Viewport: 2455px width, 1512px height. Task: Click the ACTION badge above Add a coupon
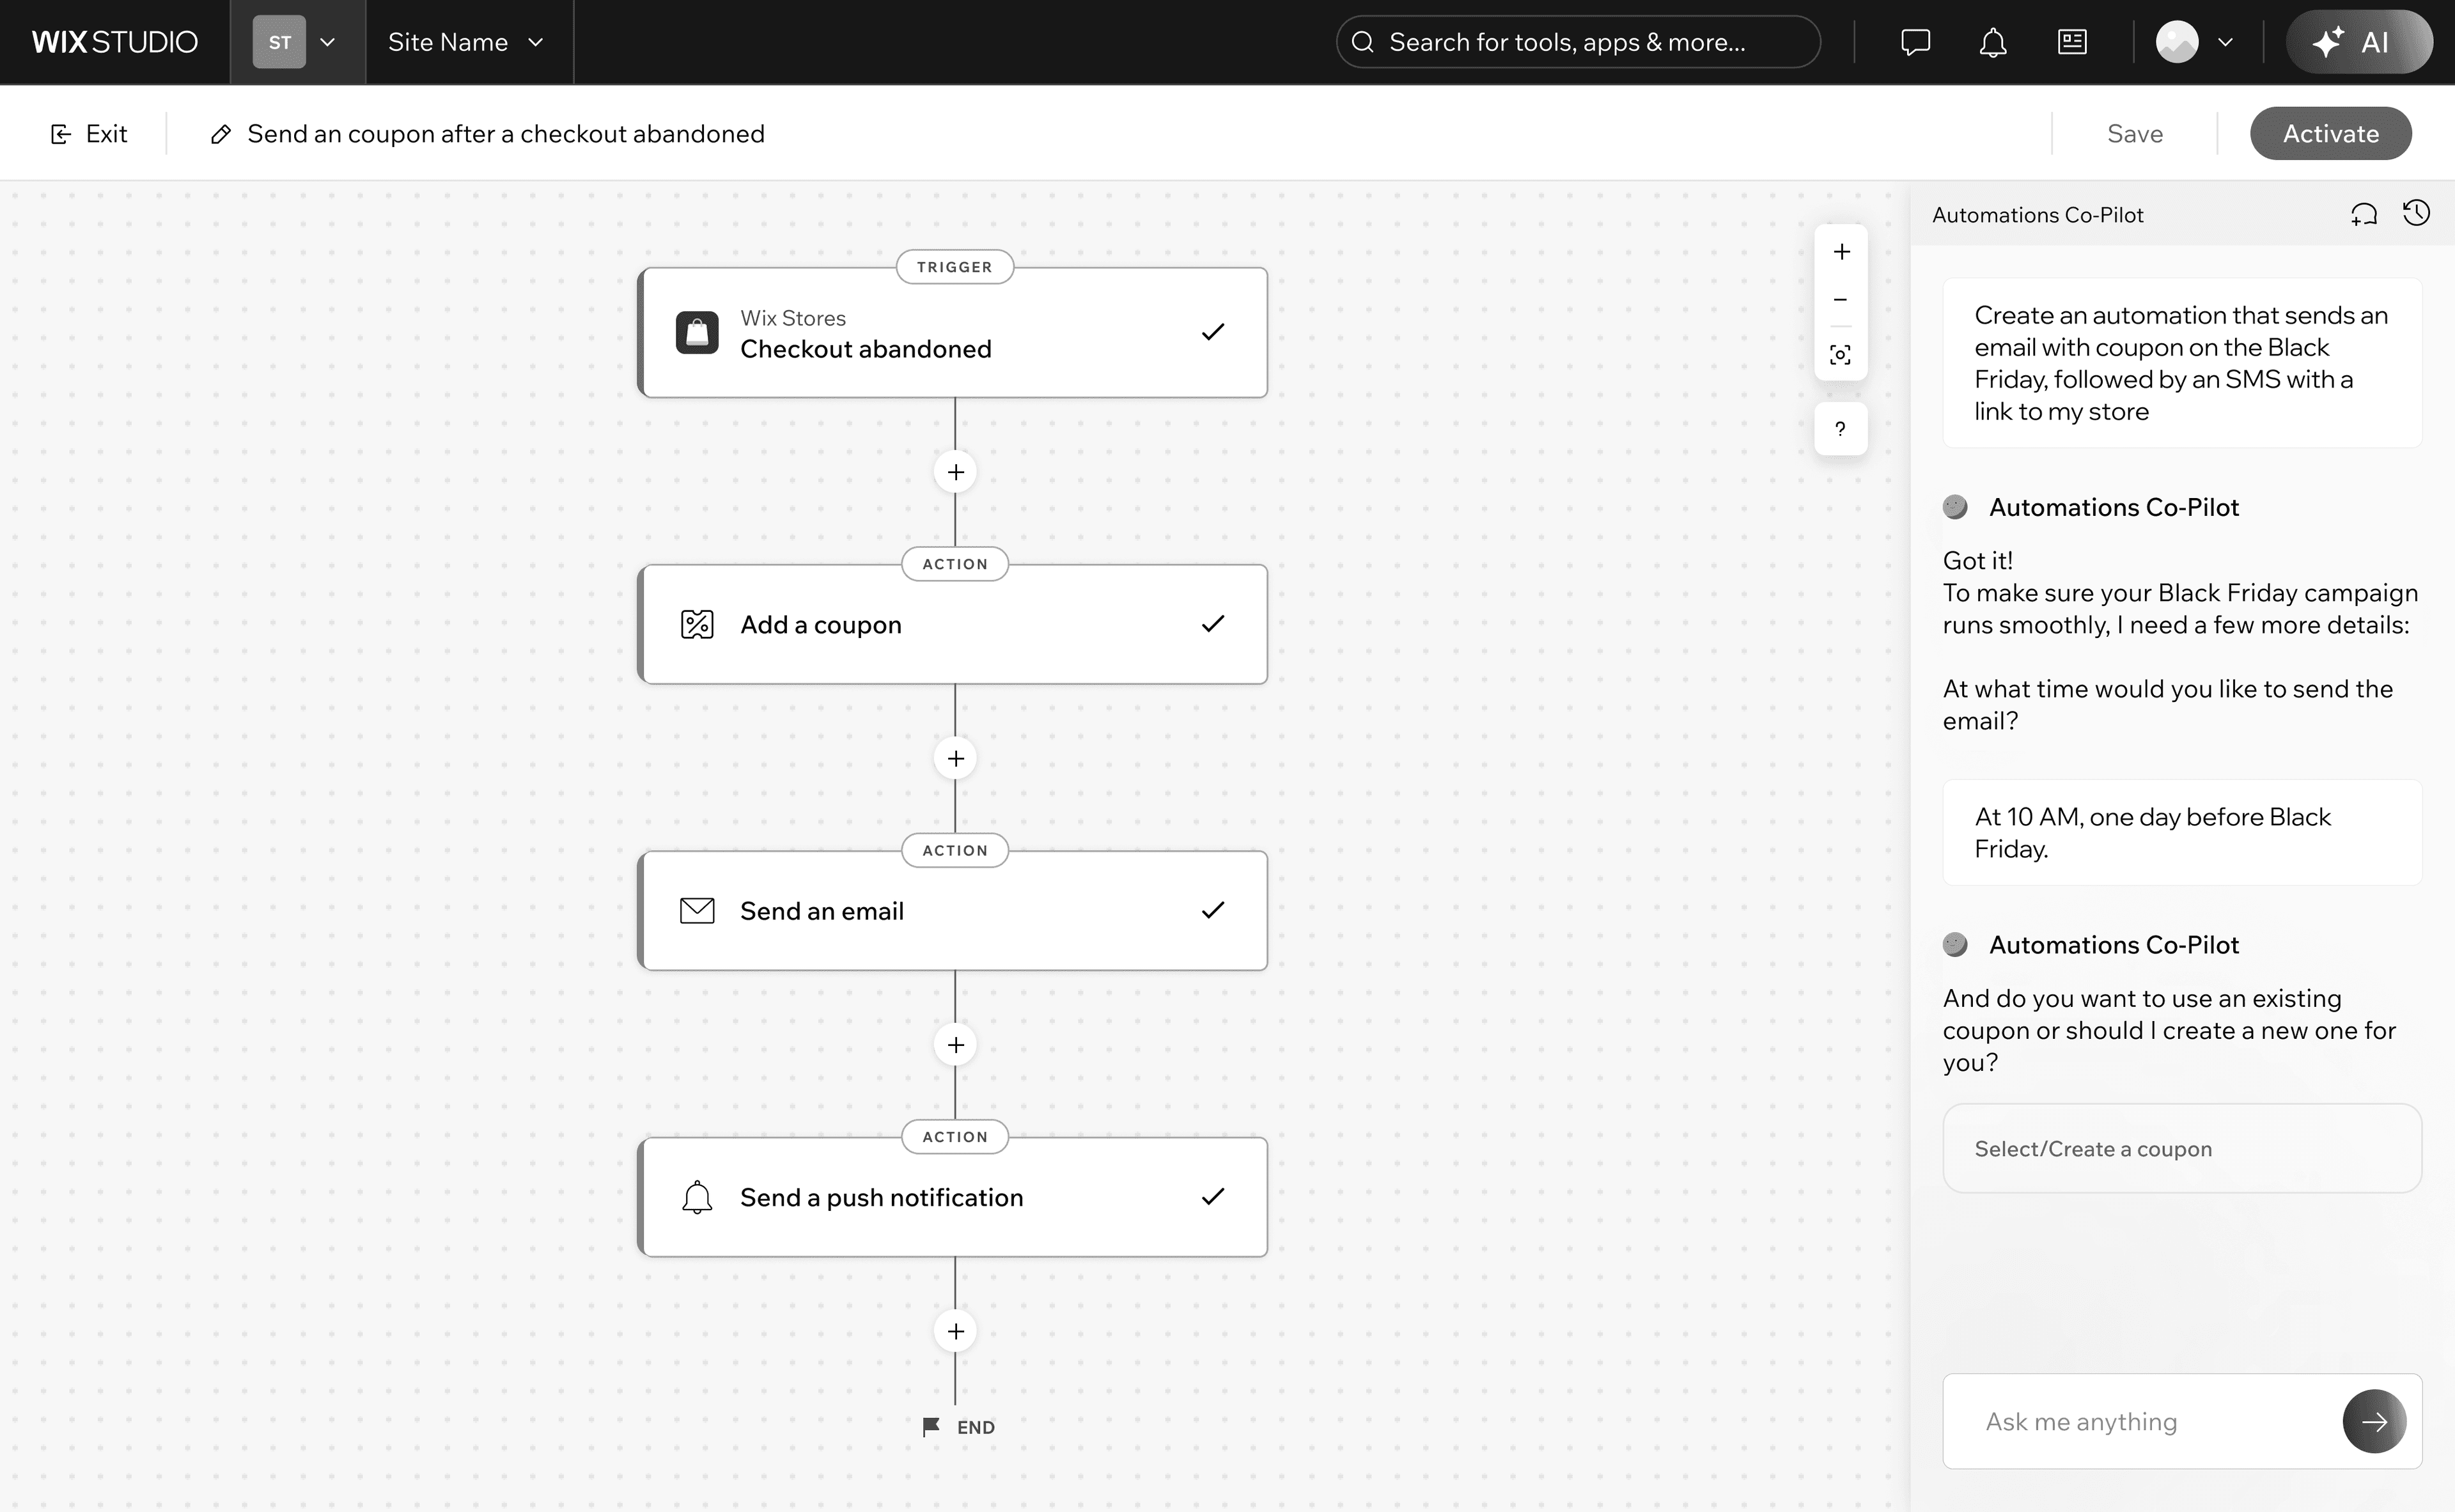[x=954, y=564]
